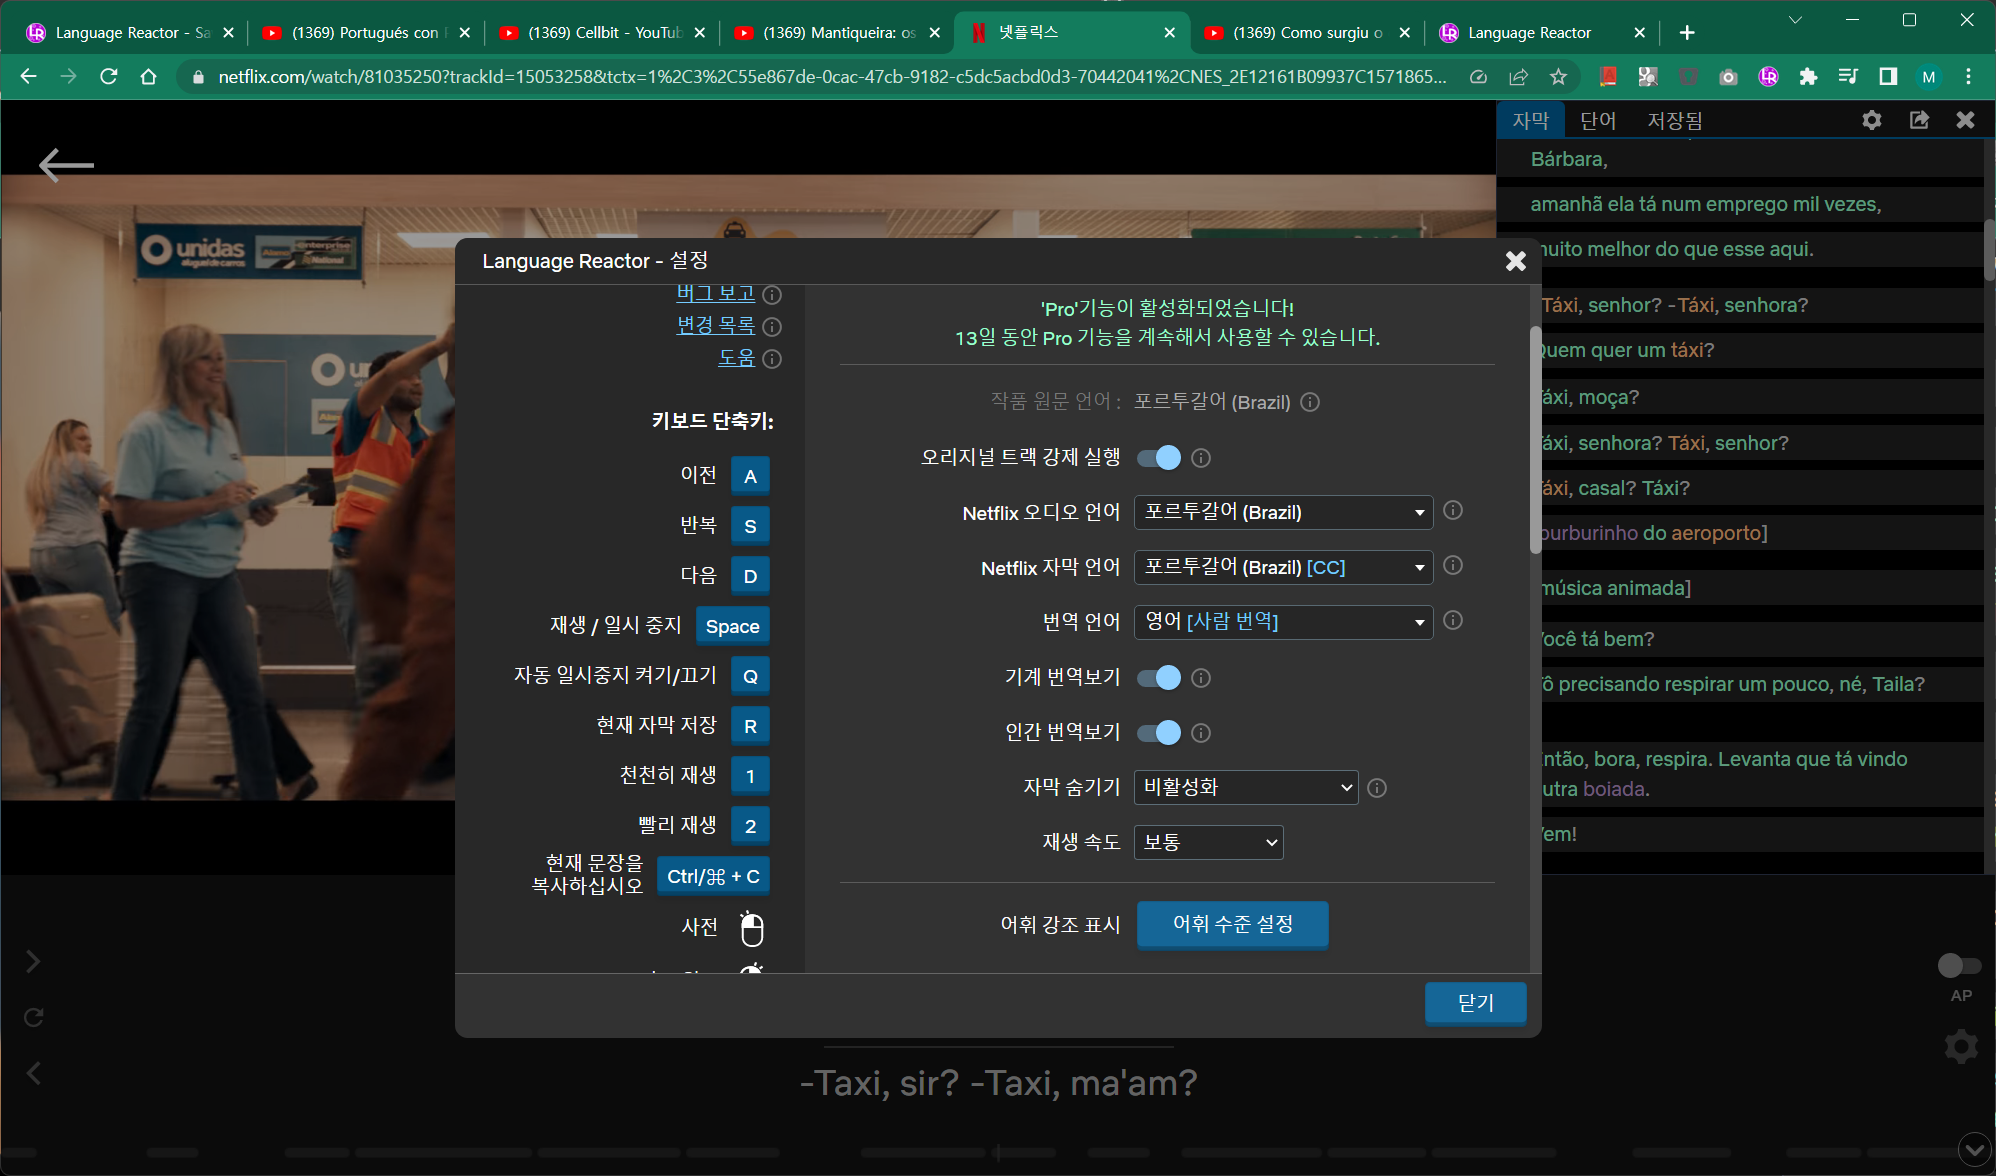Screen dimensions: 1996x1176
Task: Open 변경 목록 link
Action: pos(715,326)
